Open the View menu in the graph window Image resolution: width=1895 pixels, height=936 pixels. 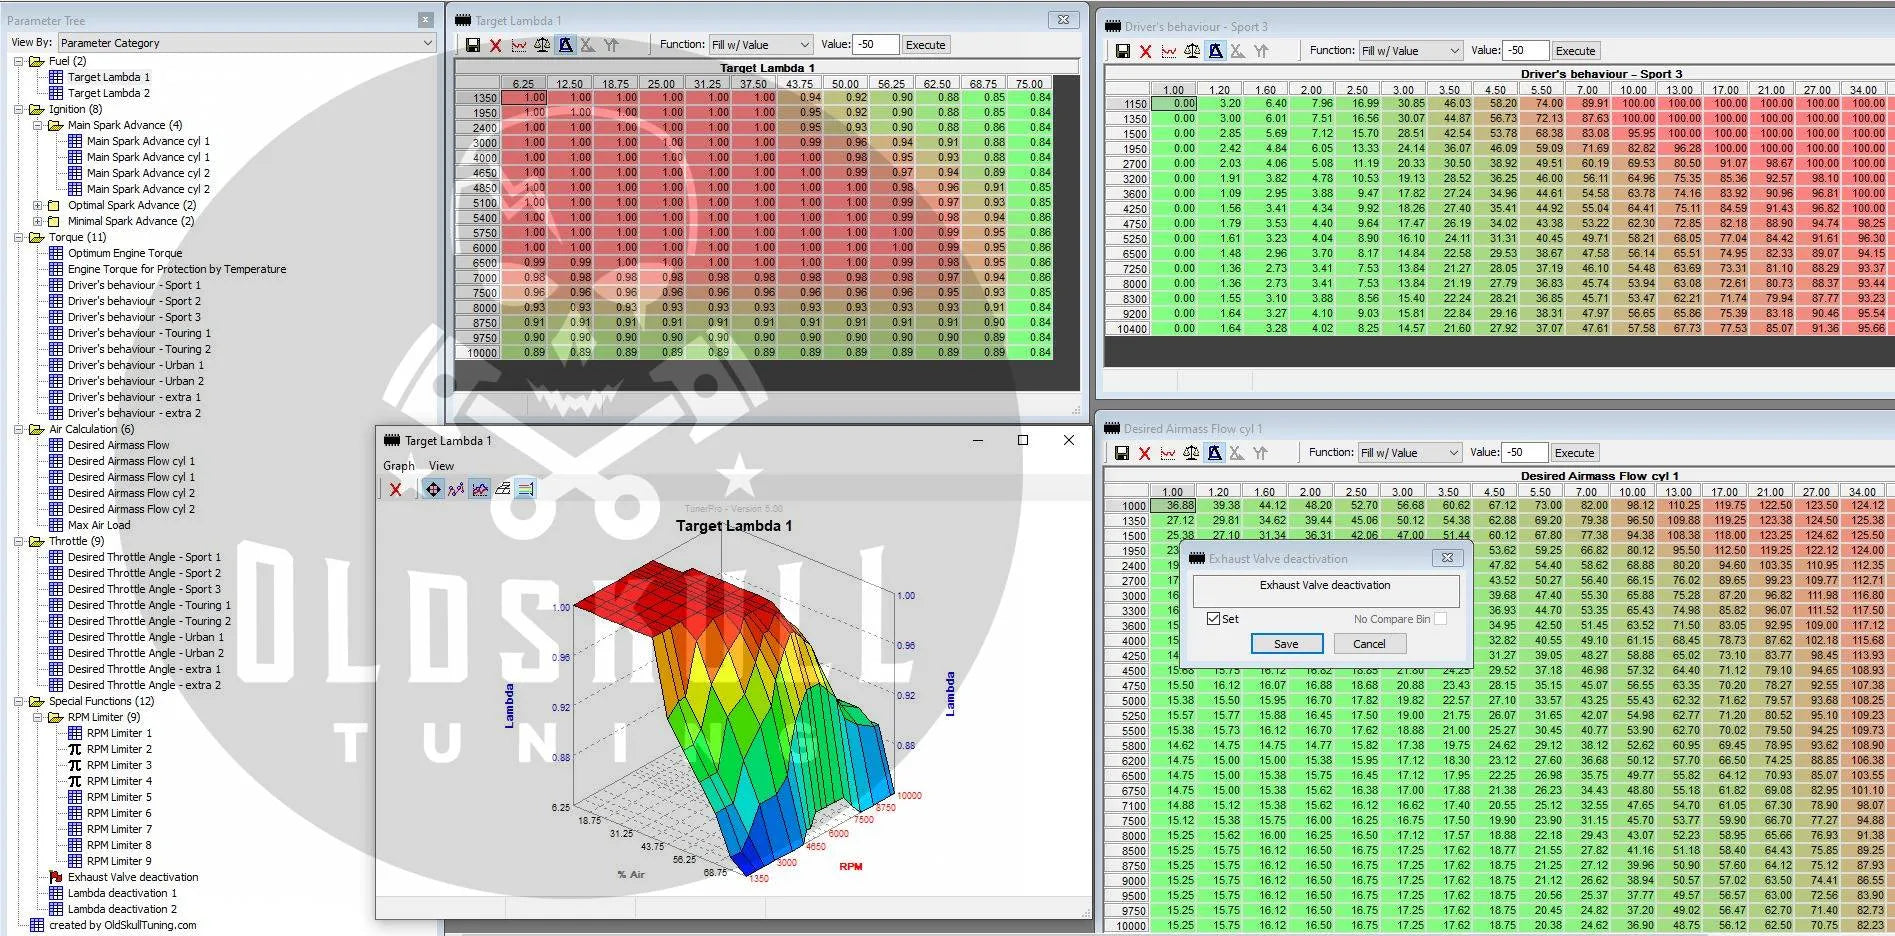[x=441, y=466]
